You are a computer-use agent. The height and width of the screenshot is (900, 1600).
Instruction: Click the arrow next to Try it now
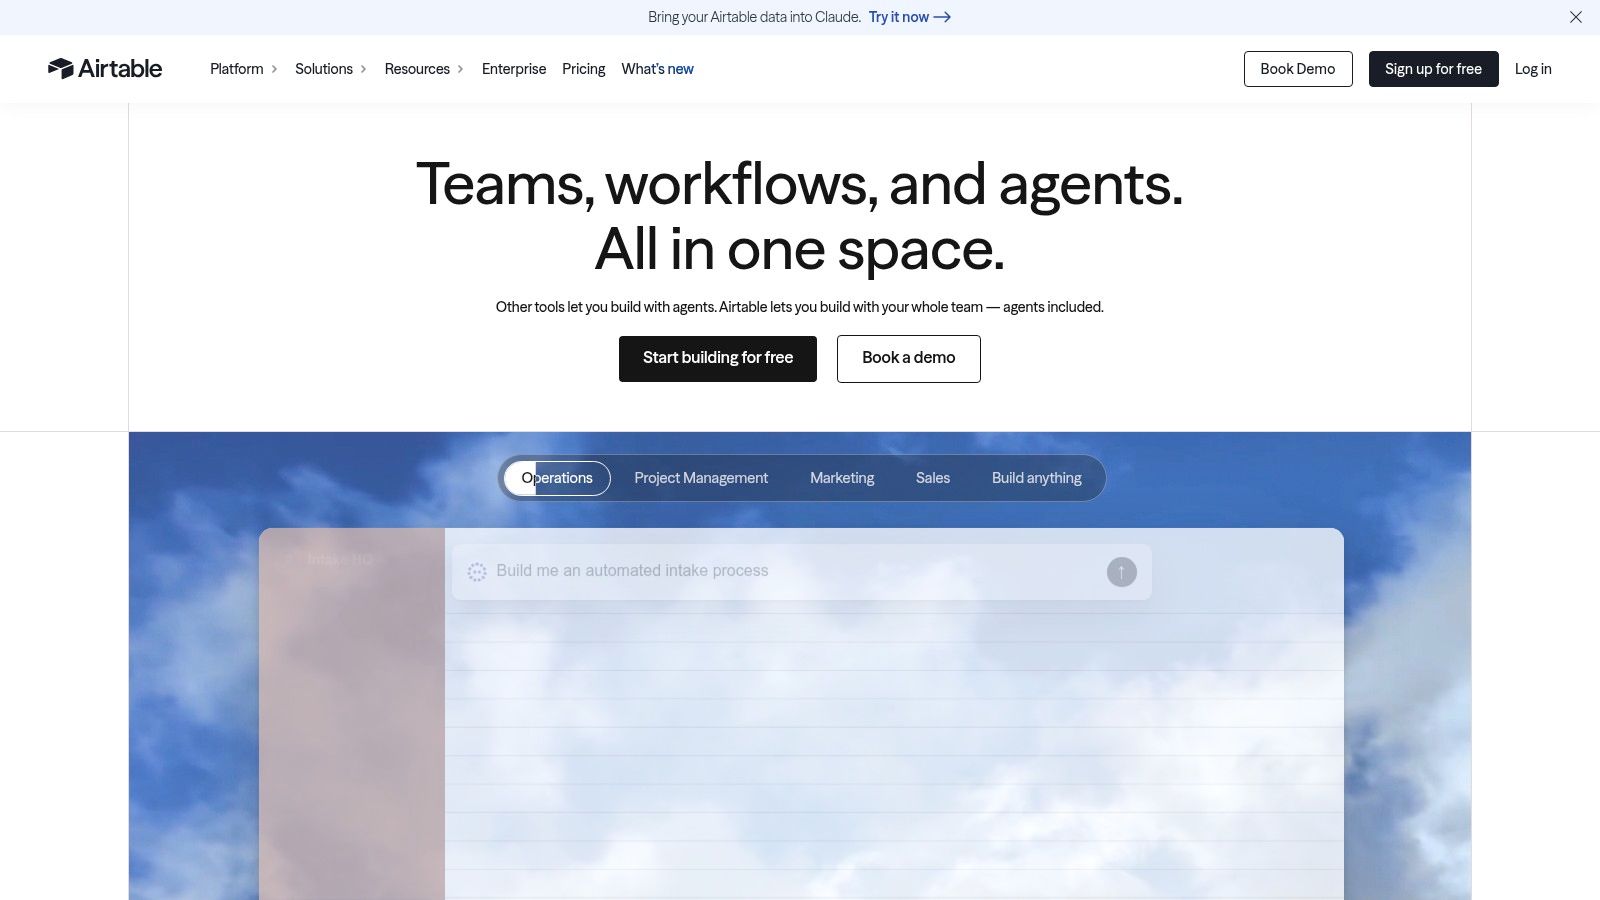942,17
